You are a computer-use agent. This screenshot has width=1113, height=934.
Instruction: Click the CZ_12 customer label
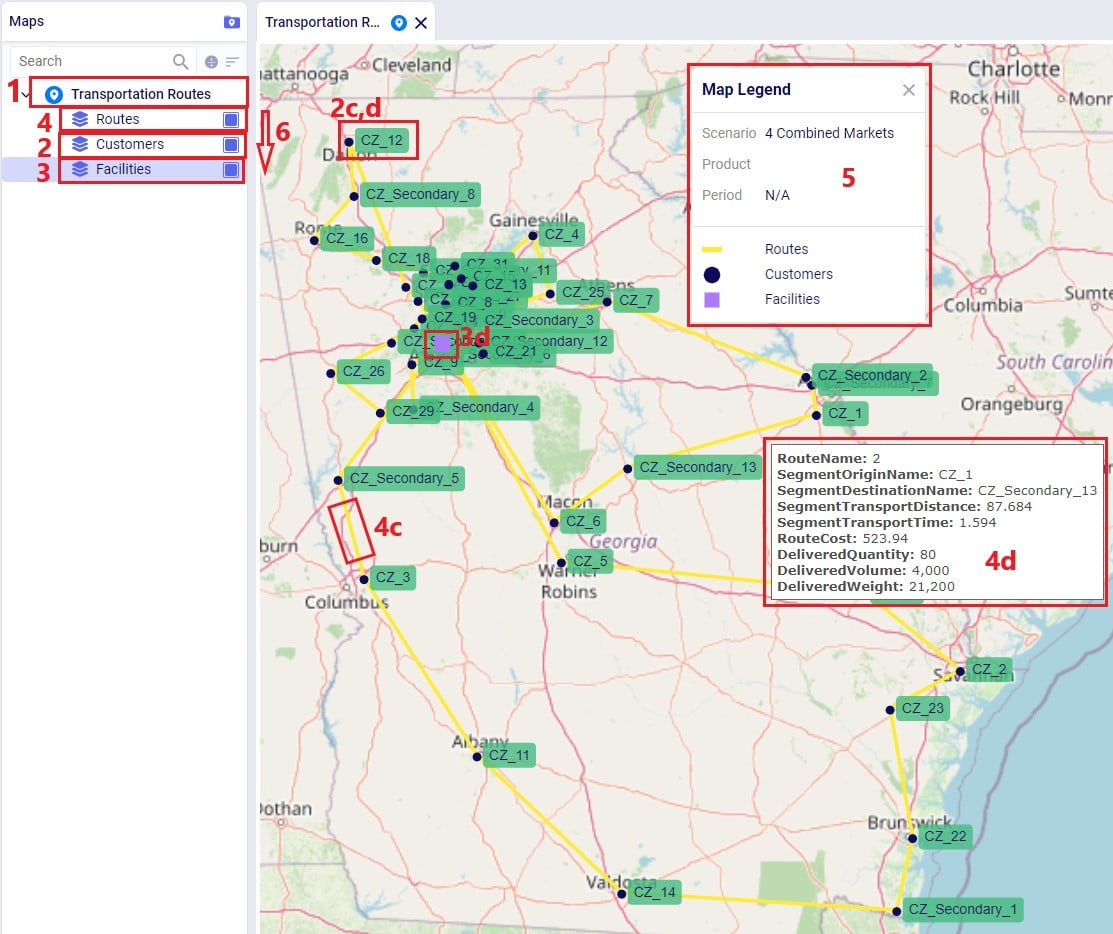click(382, 141)
